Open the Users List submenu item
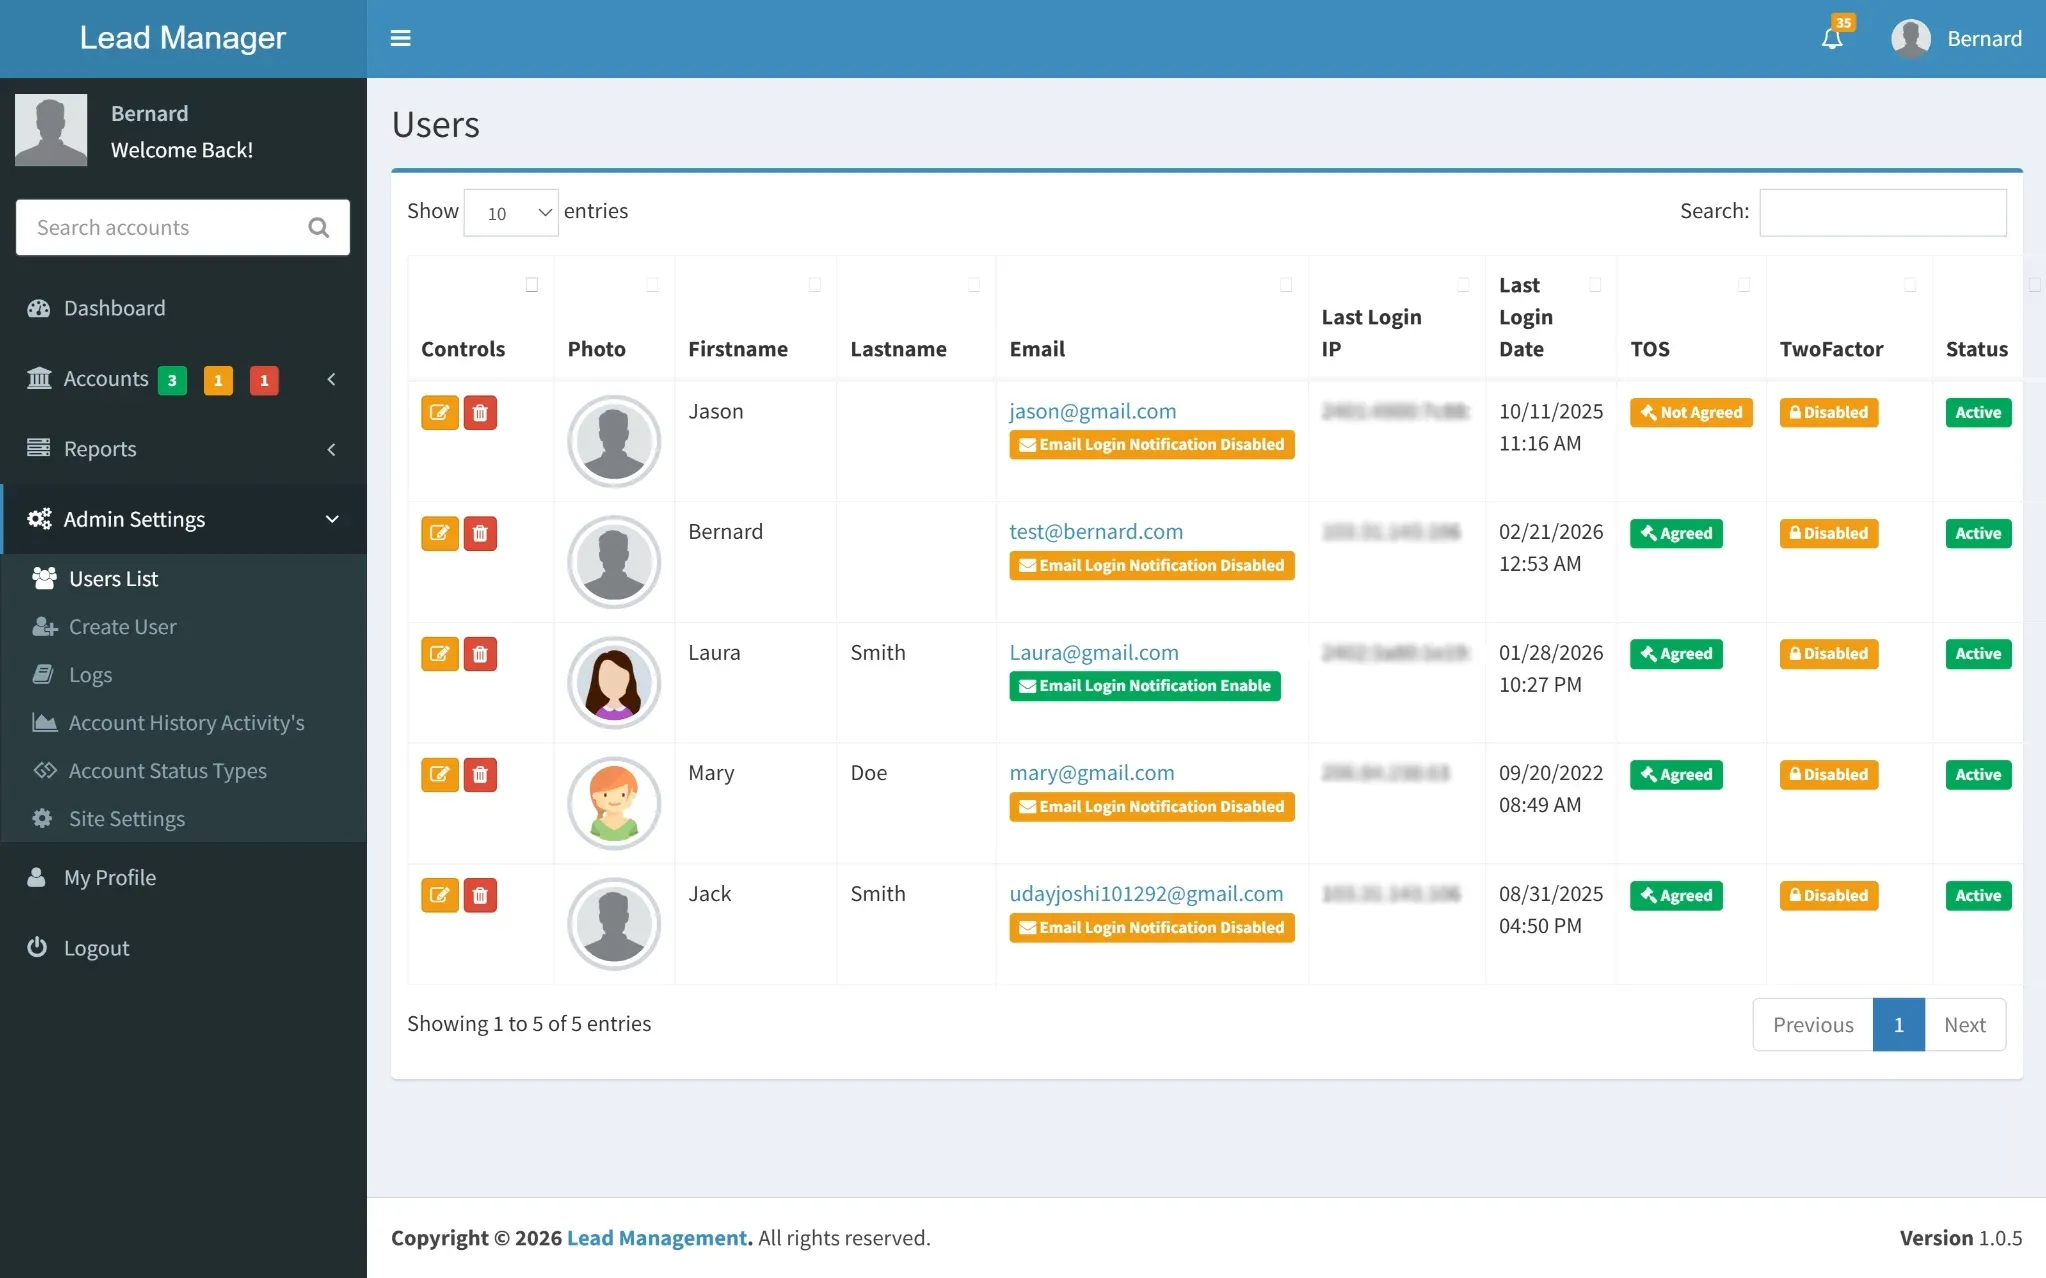The image size is (2046, 1278). tap(183, 578)
